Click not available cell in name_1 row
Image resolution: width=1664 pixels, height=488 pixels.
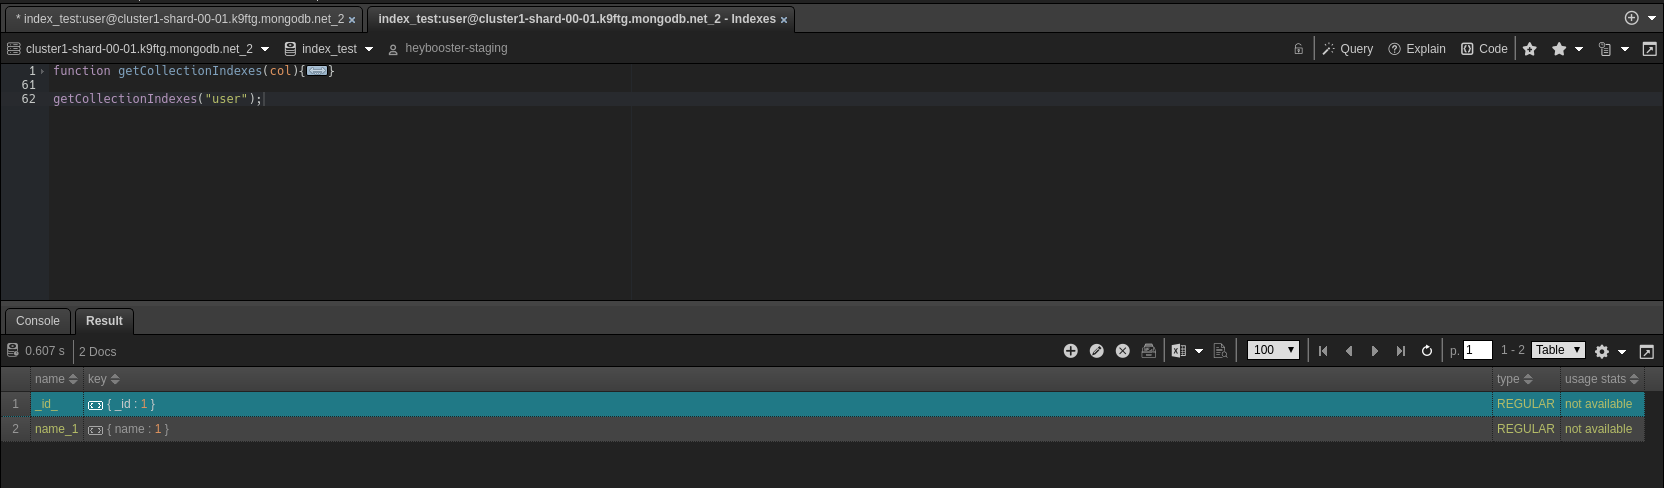point(1602,429)
